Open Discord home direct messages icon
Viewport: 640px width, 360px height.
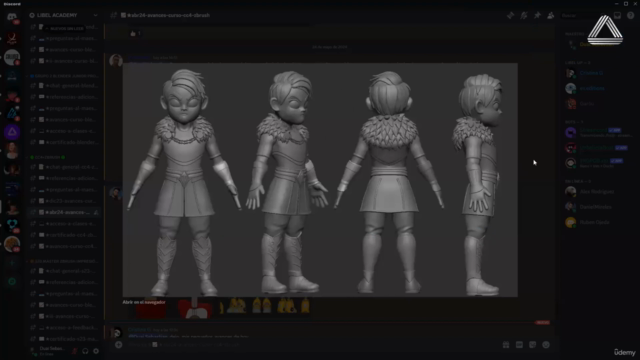pyautogui.click(x=12, y=17)
